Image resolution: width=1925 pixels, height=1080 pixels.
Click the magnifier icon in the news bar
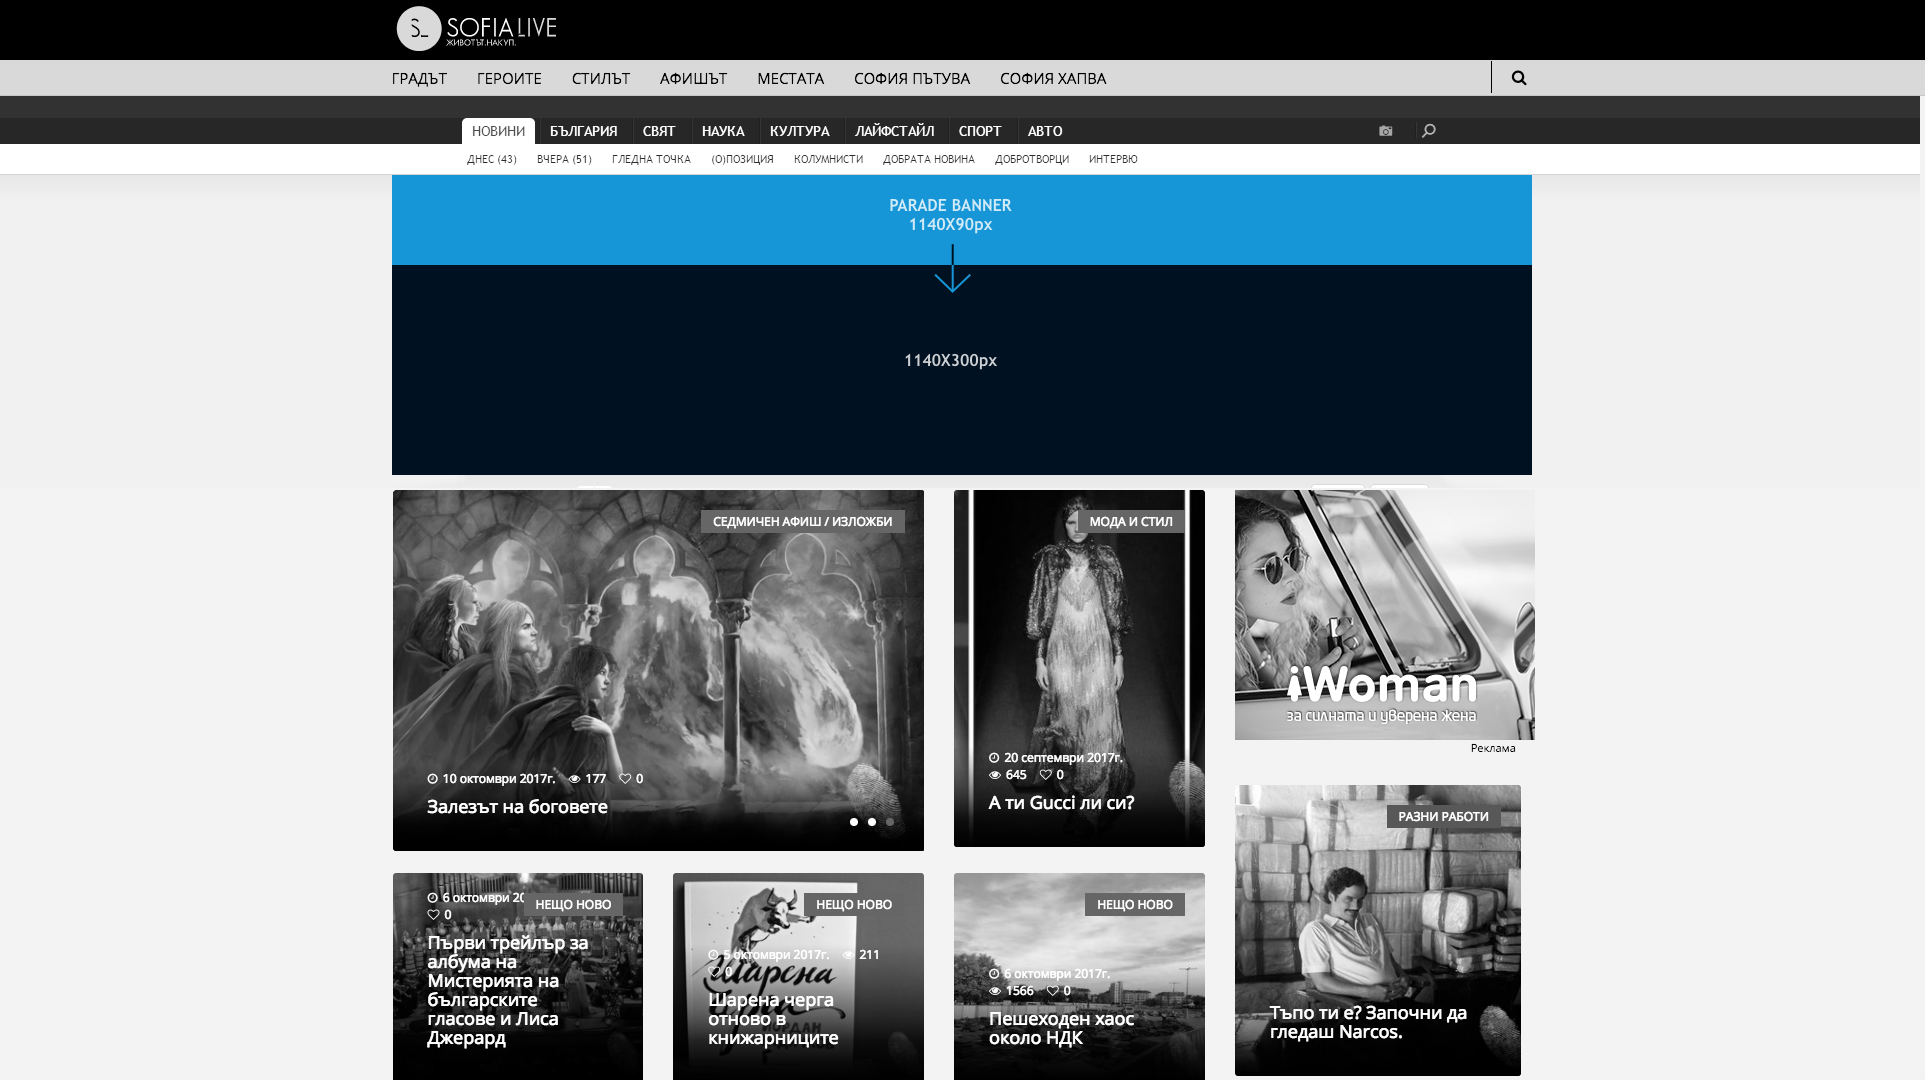pos(1428,131)
